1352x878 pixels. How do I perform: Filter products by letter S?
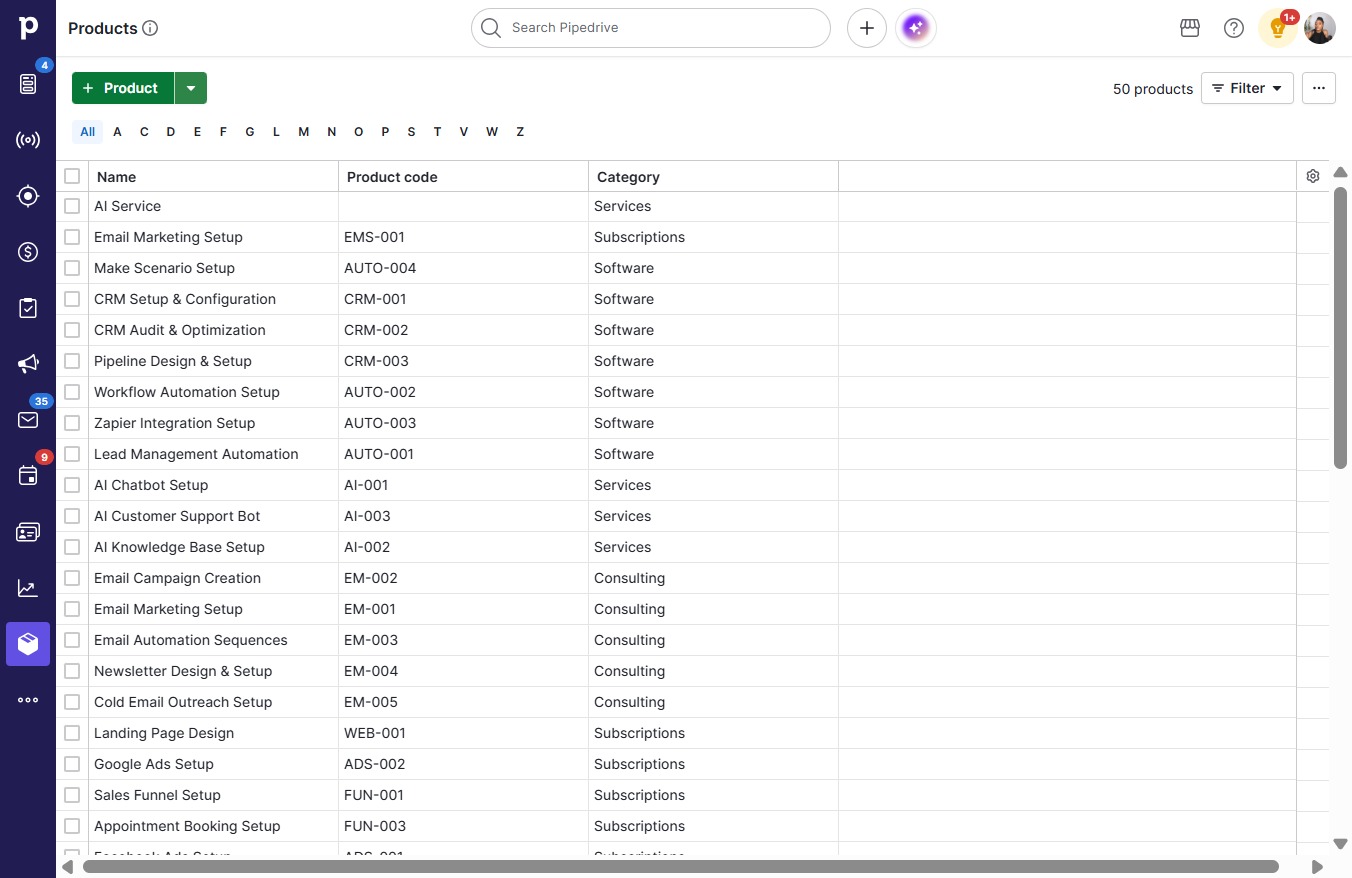(411, 132)
